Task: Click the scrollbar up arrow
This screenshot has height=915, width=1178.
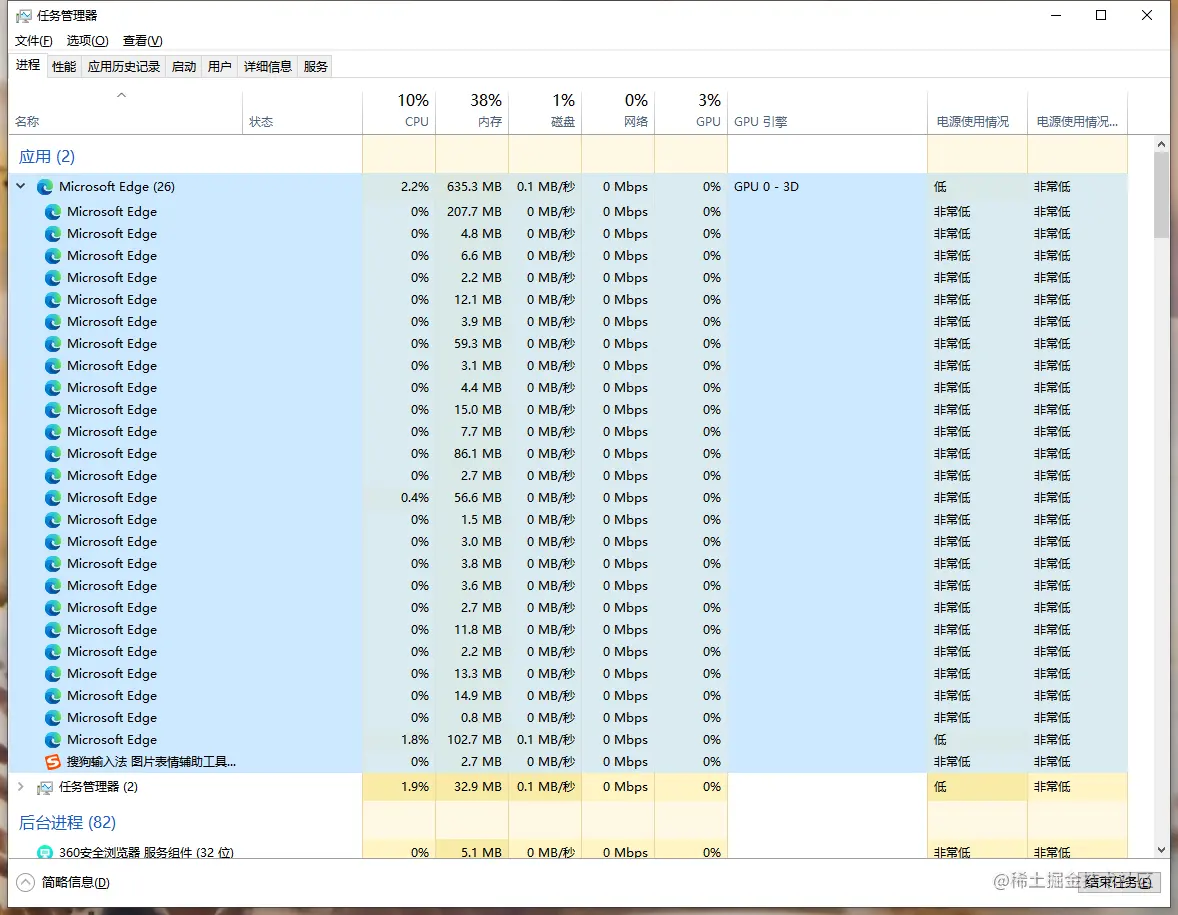Action: (x=1161, y=144)
